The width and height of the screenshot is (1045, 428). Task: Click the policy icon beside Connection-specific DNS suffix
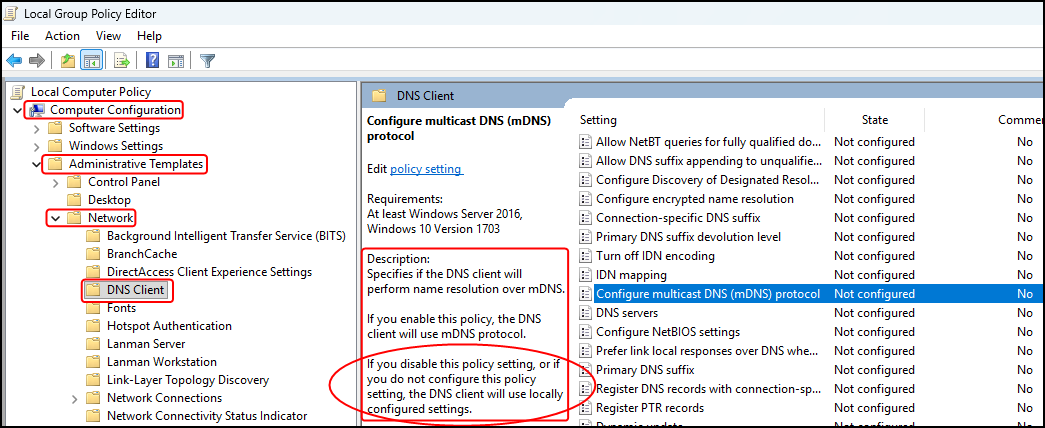click(586, 218)
